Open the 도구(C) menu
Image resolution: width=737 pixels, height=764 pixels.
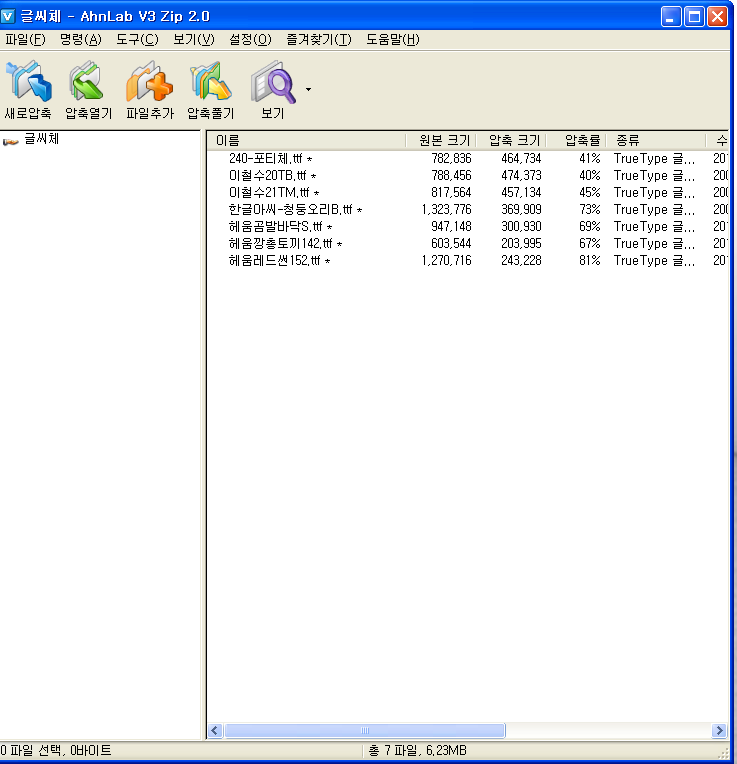click(137, 39)
